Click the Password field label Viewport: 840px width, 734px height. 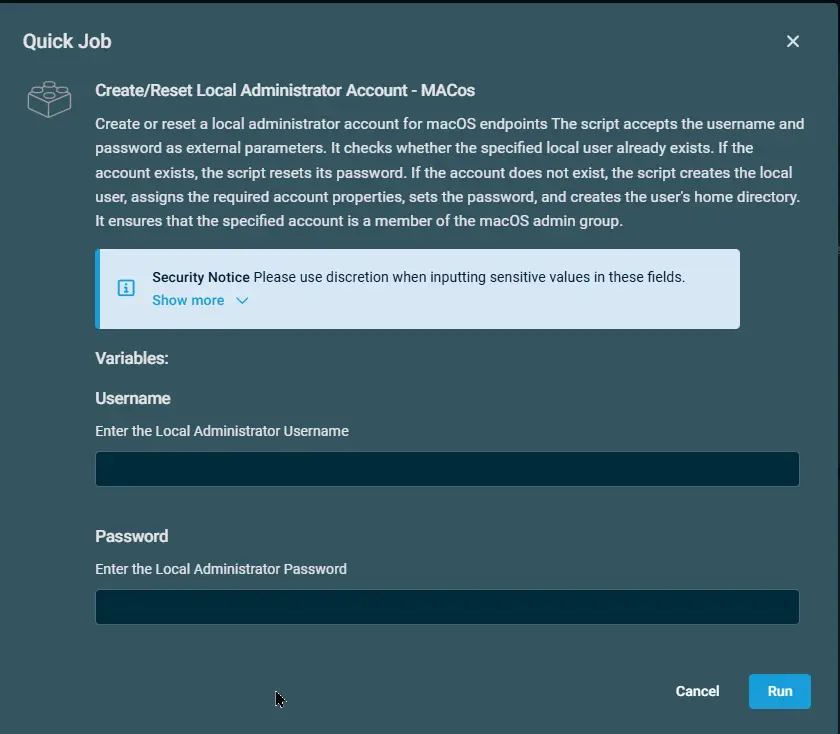pos(132,536)
